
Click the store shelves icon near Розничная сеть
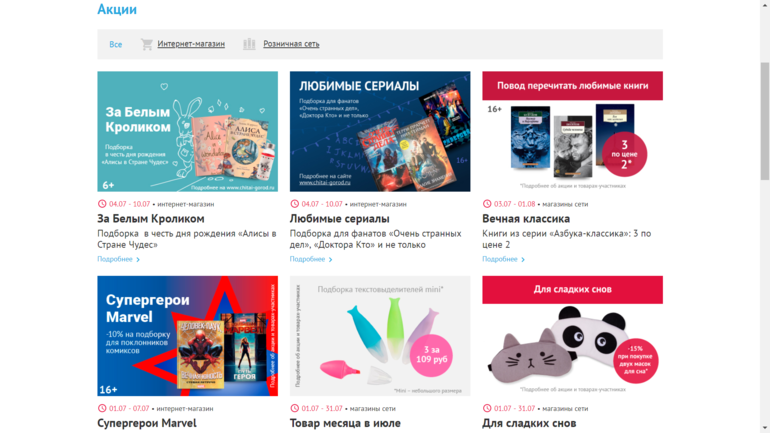coord(249,44)
